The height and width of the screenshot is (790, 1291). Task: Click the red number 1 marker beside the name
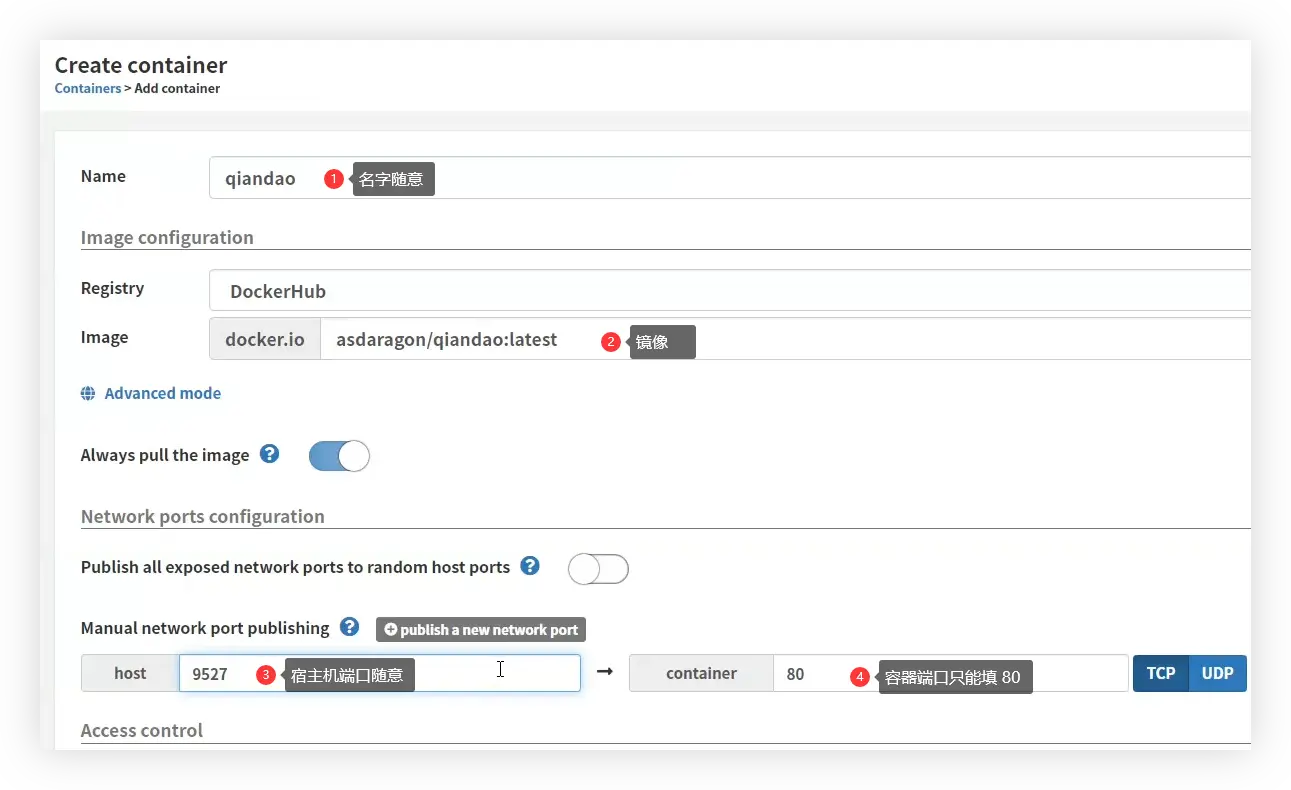(334, 179)
